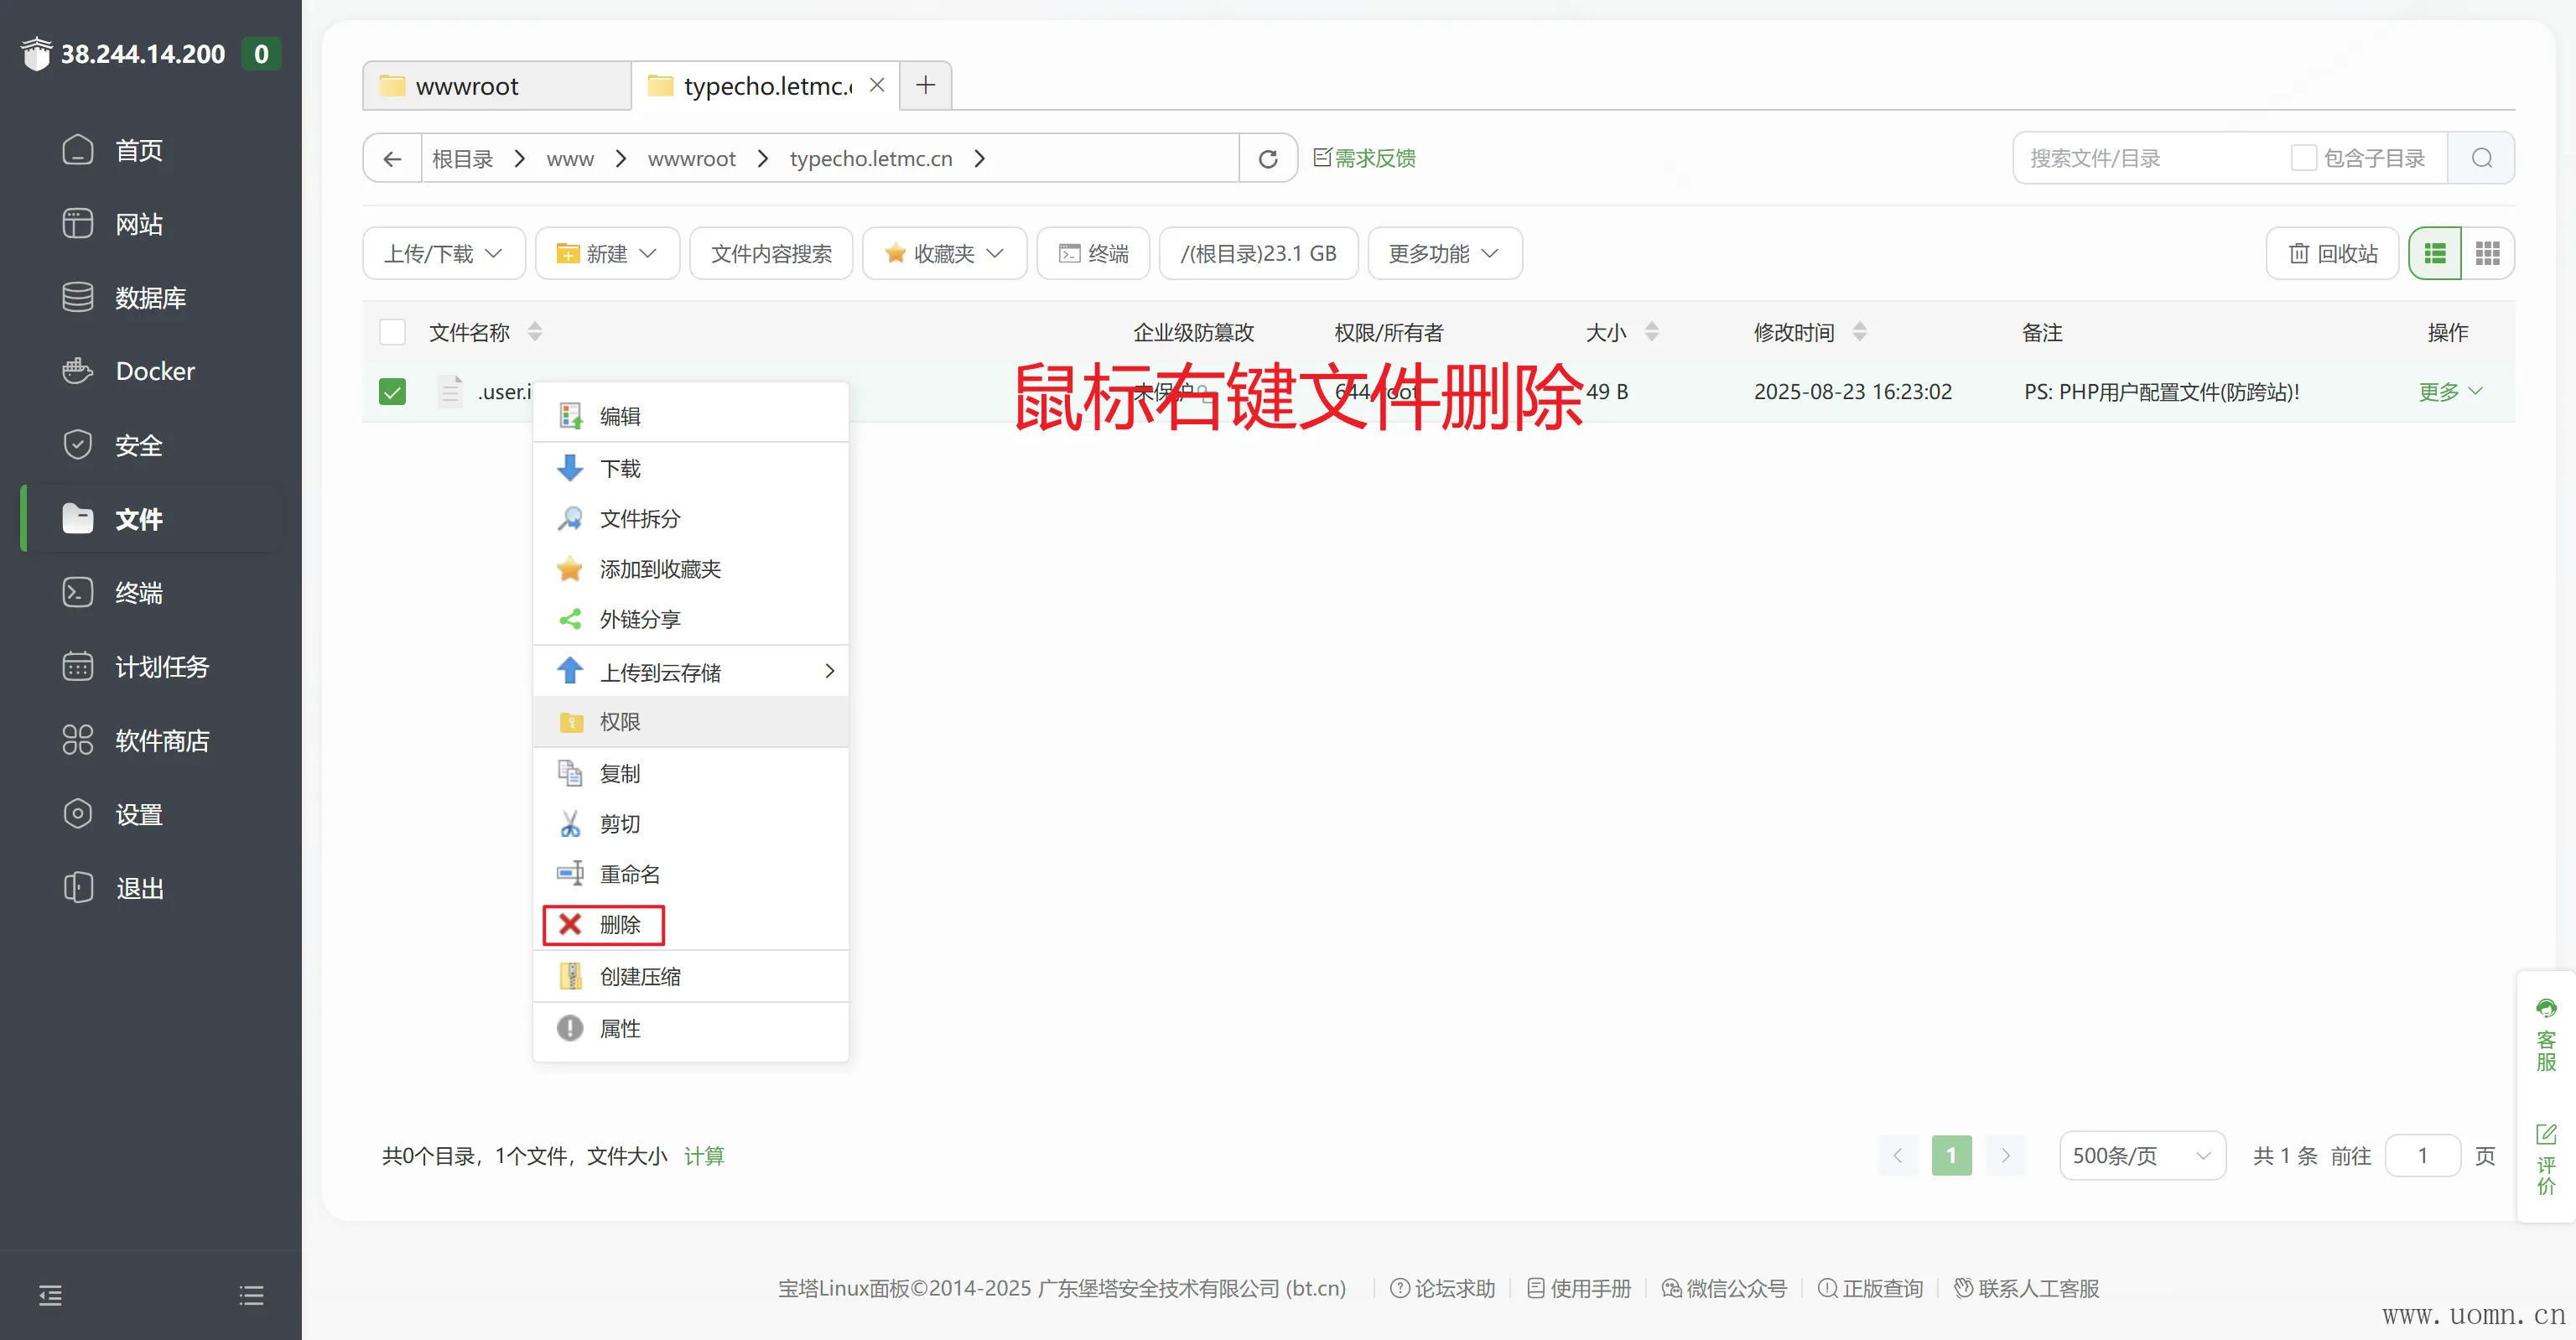Viewport: 2576px width, 1340px height.
Task: Click the add new tab plus icon
Action: [925, 85]
